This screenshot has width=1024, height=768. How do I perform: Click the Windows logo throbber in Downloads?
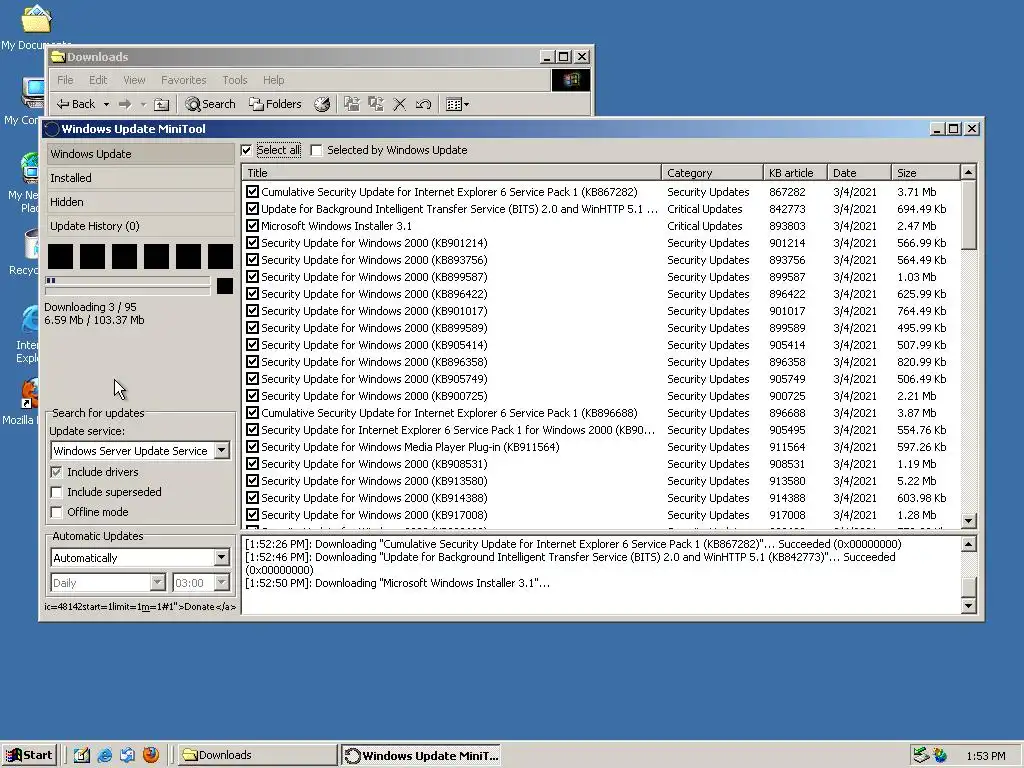click(571, 80)
